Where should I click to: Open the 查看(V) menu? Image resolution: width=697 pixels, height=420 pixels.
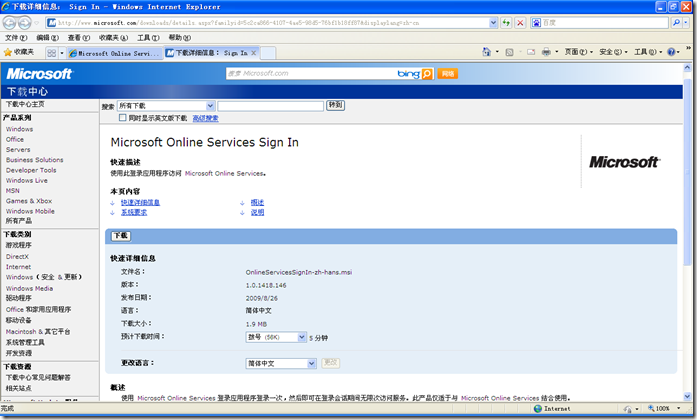coord(79,38)
